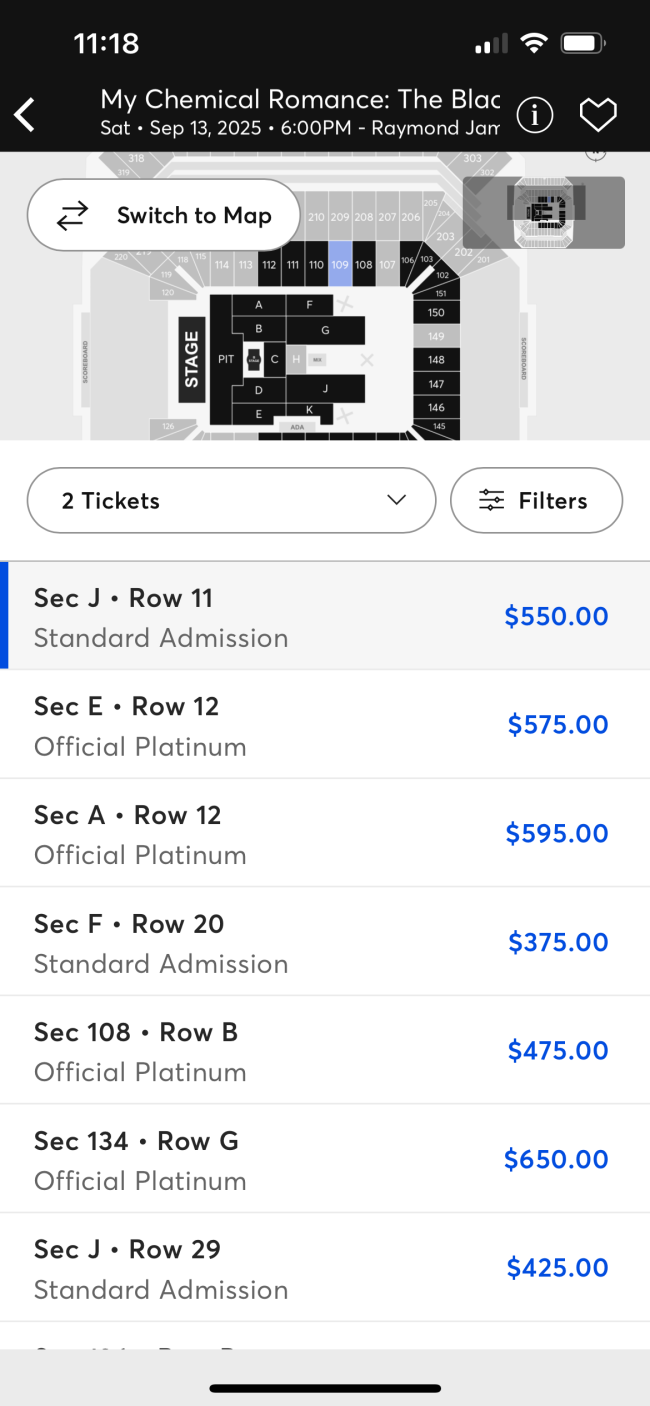This screenshot has height=1406, width=650.
Task: Tap the $475.00 price for Sec 108
Action: pos(557,1051)
